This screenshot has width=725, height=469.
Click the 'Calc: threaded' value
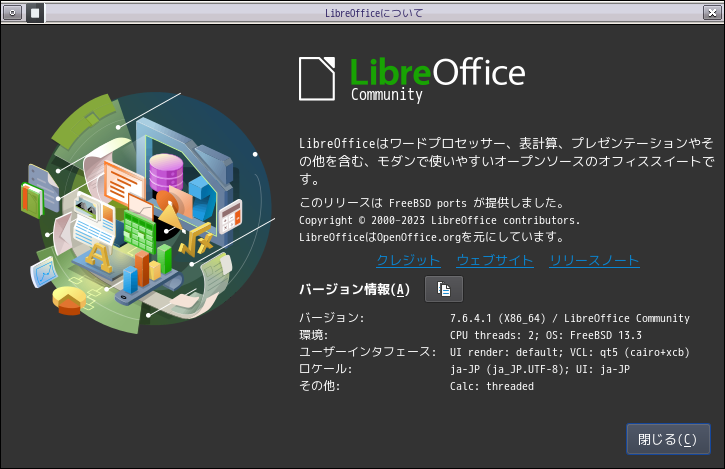click(x=492, y=386)
